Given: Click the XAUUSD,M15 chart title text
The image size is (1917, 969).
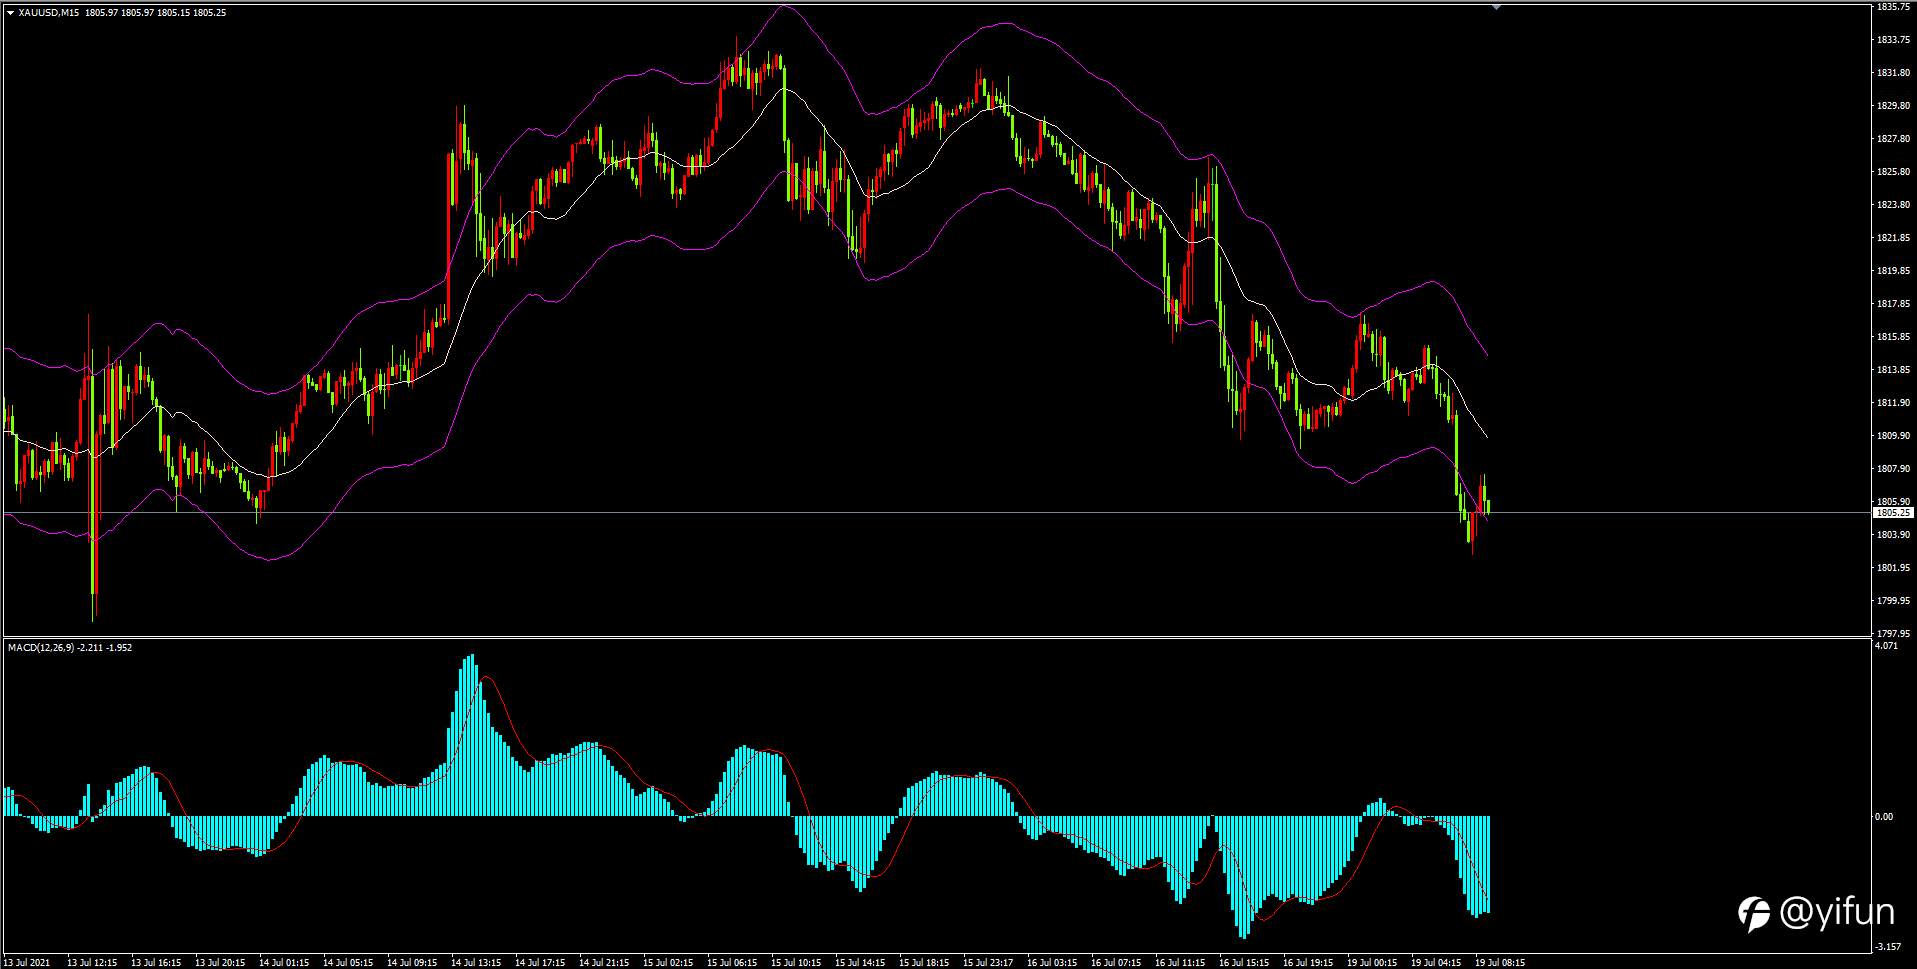Looking at the screenshot, I should pos(49,13).
